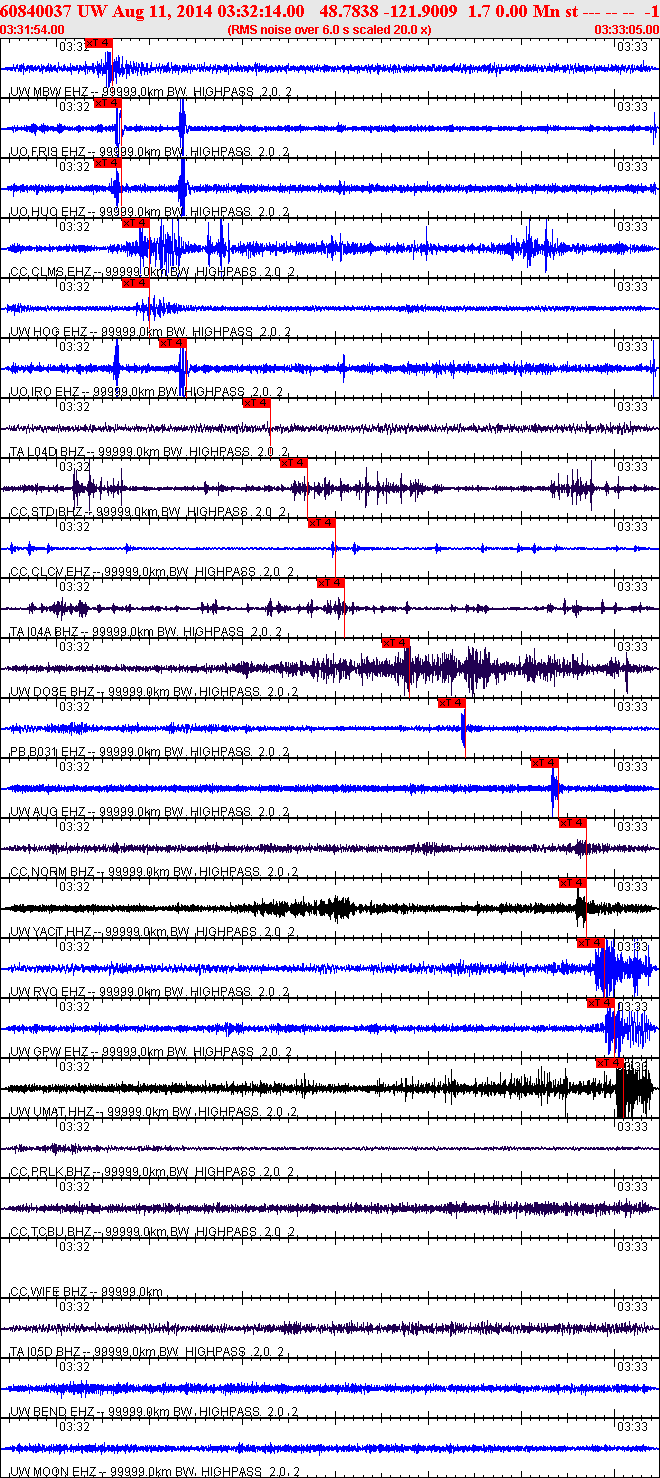Click the red pick flag on STD trace
Screen dimensions: 660x1478
coord(293,463)
